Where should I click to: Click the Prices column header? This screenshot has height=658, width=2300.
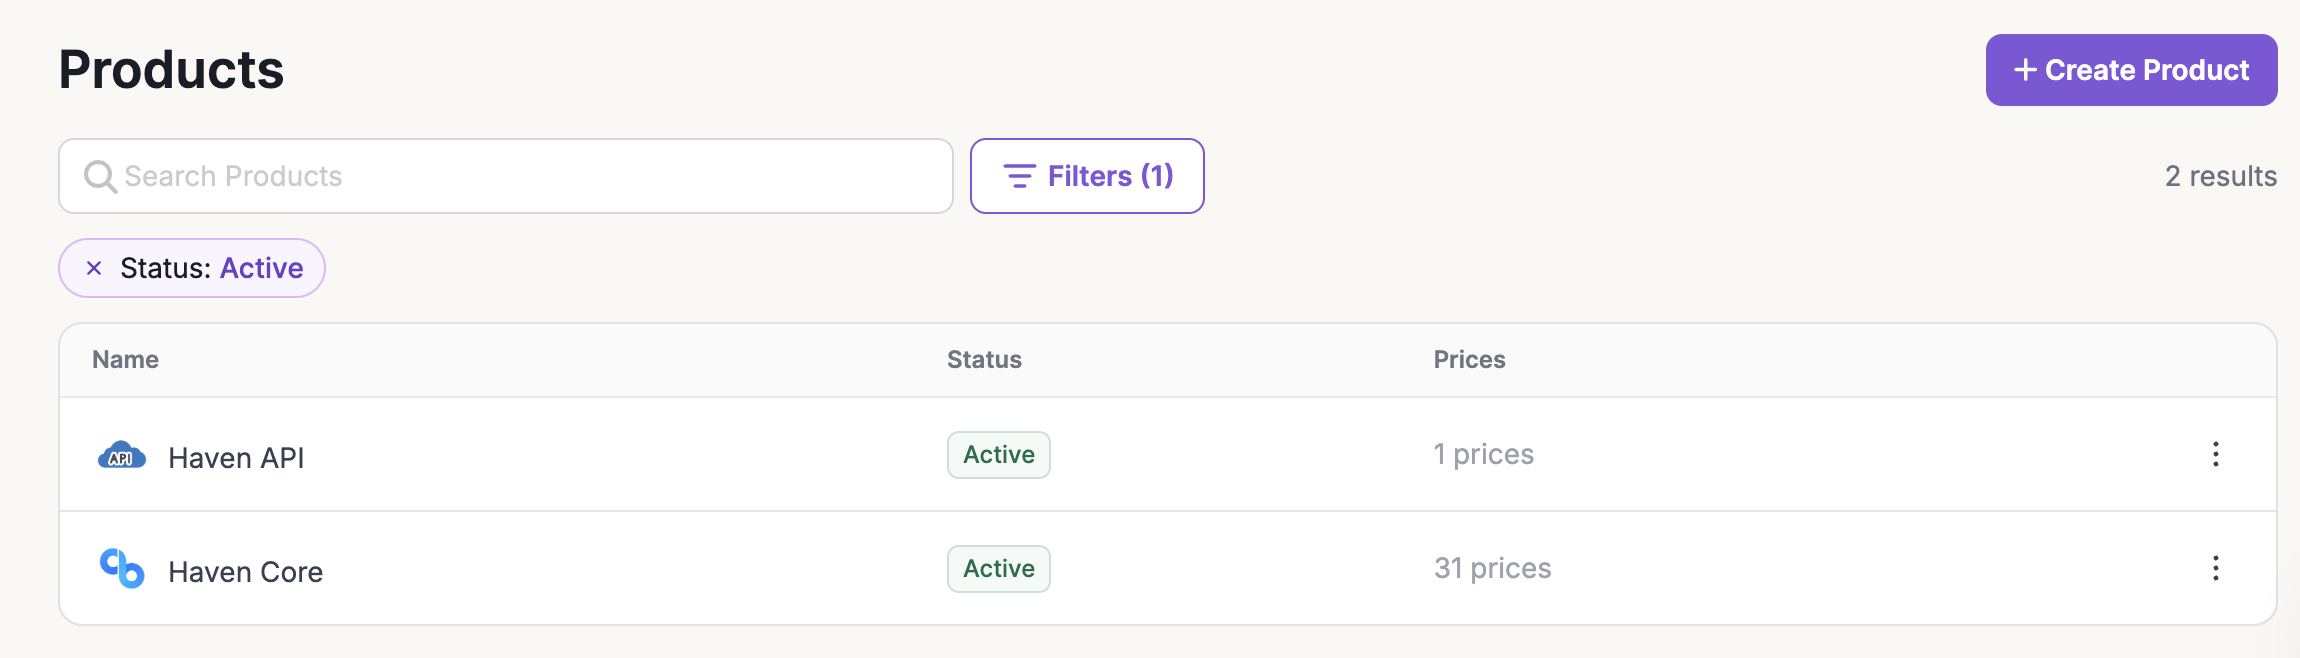coord(1469,360)
